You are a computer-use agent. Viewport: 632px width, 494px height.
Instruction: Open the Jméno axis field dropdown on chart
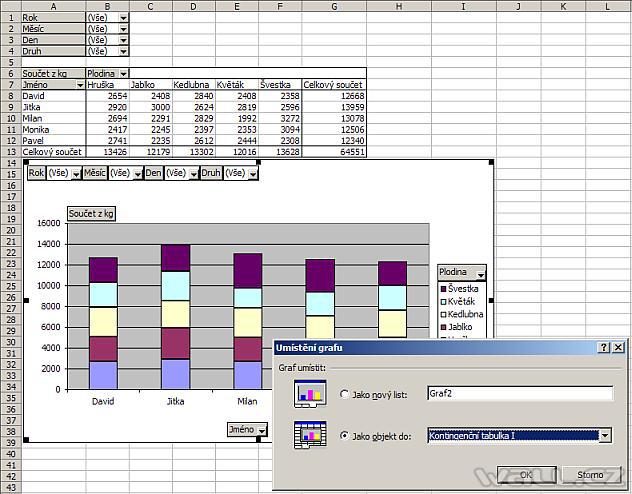point(262,431)
